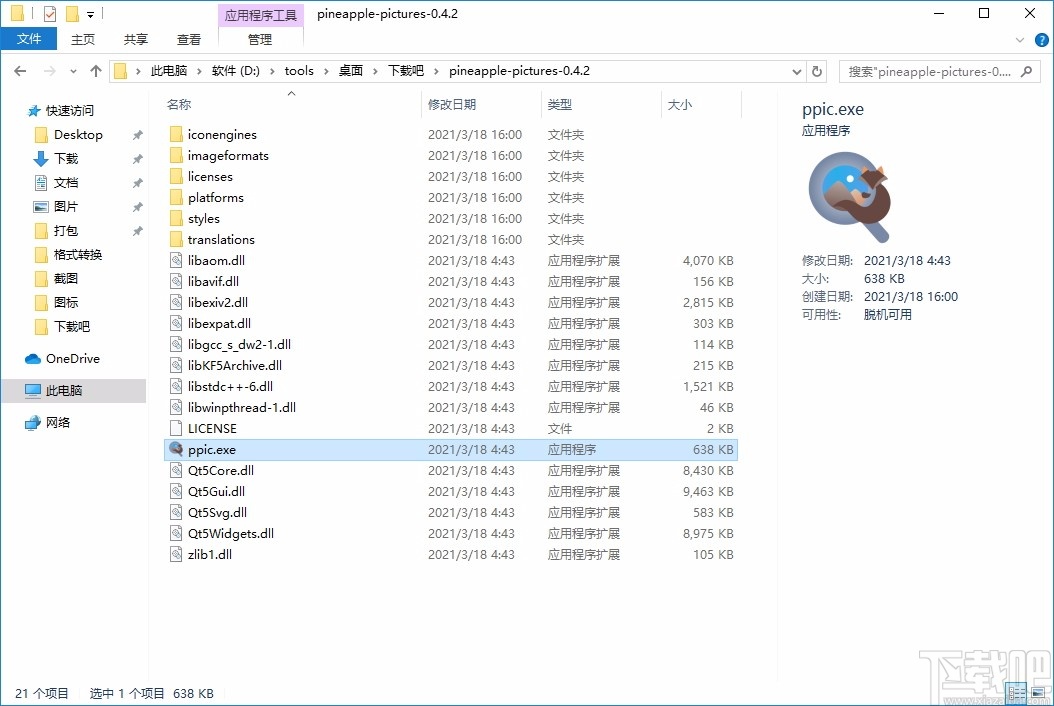This screenshot has height=706, width=1054.
Task: Select libKF5Archive.dll file
Action: click(x=235, y=365)
